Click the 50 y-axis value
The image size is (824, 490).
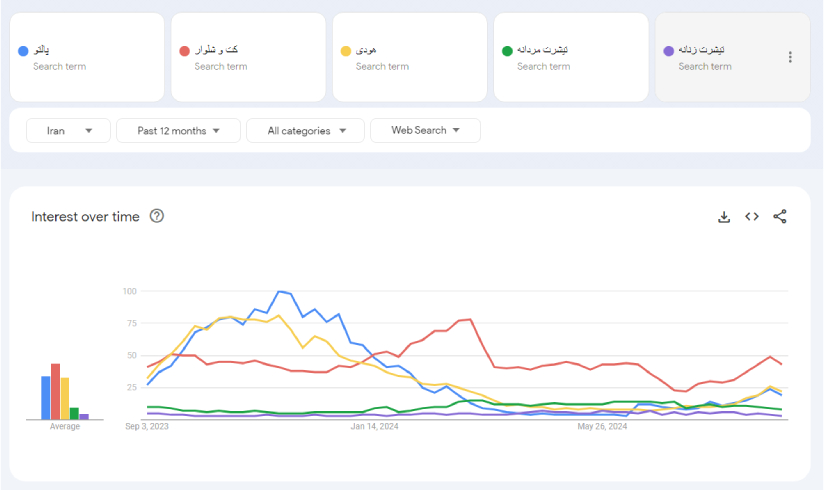(x=132, y=355)
